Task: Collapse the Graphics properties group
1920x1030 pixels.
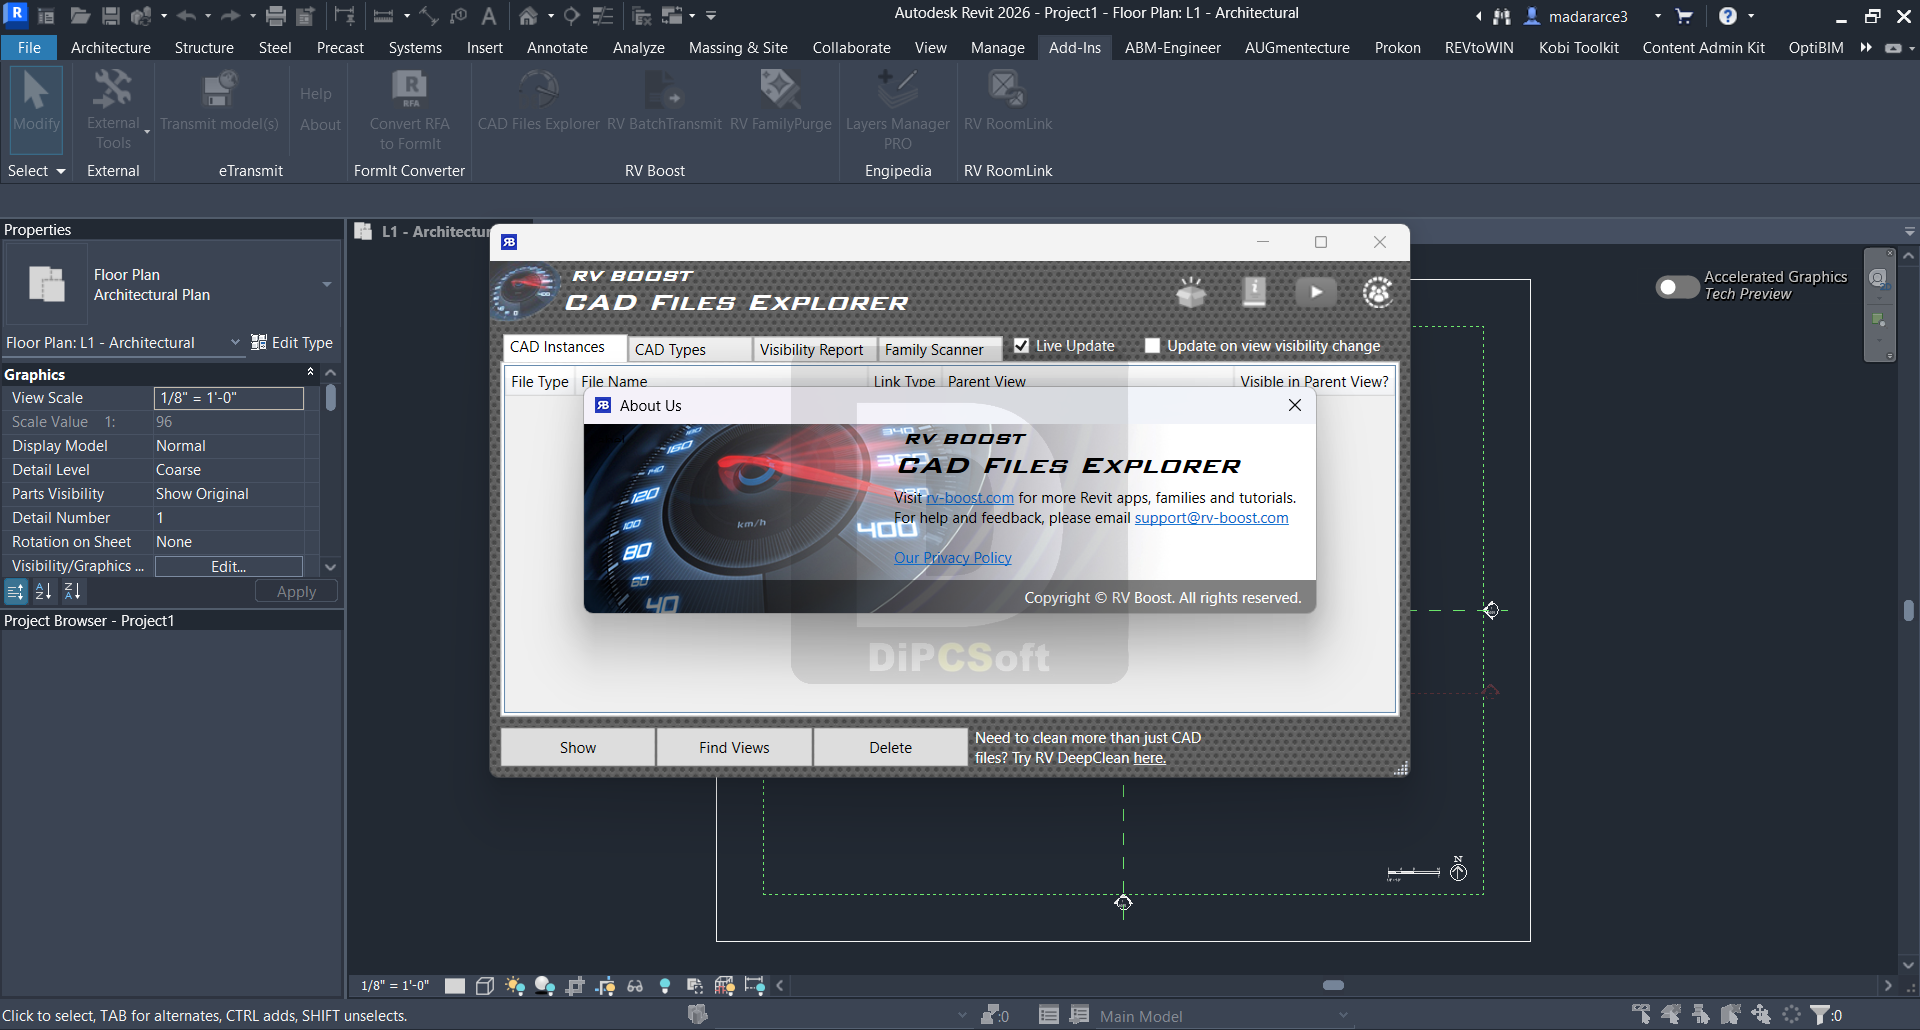Action: (x=310, y=372)
